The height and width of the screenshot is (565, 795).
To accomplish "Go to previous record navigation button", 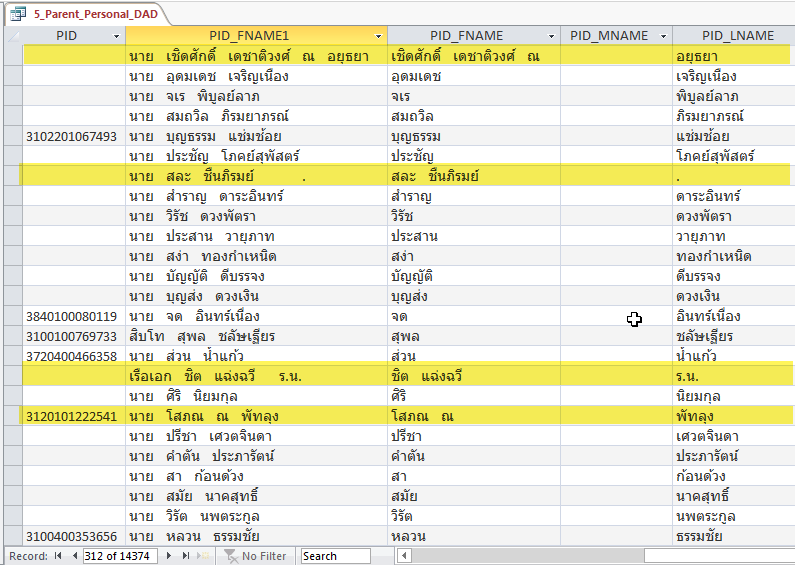I will 74,556.
